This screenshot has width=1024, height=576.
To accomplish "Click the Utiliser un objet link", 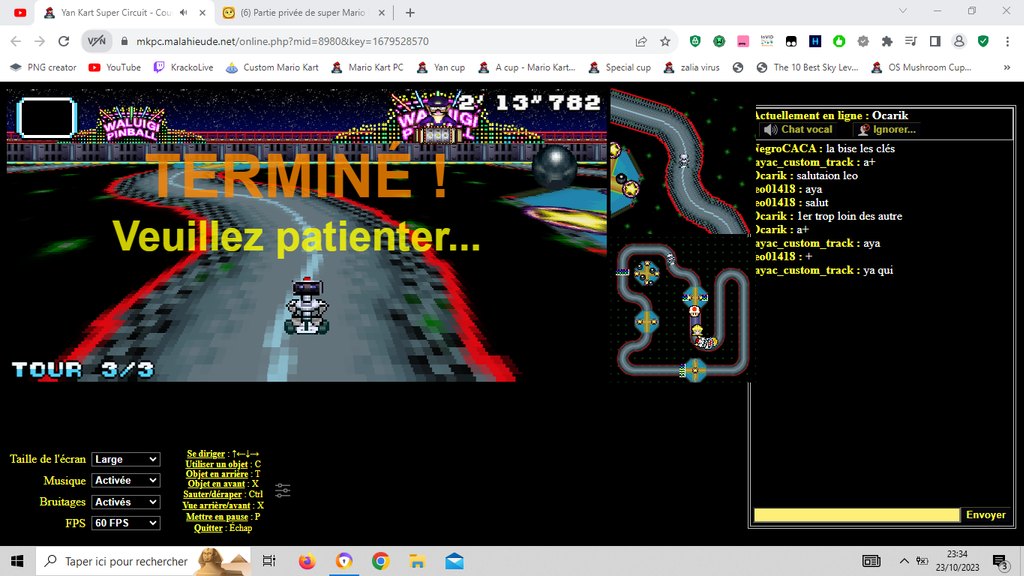I will click(x=216, y=464).
